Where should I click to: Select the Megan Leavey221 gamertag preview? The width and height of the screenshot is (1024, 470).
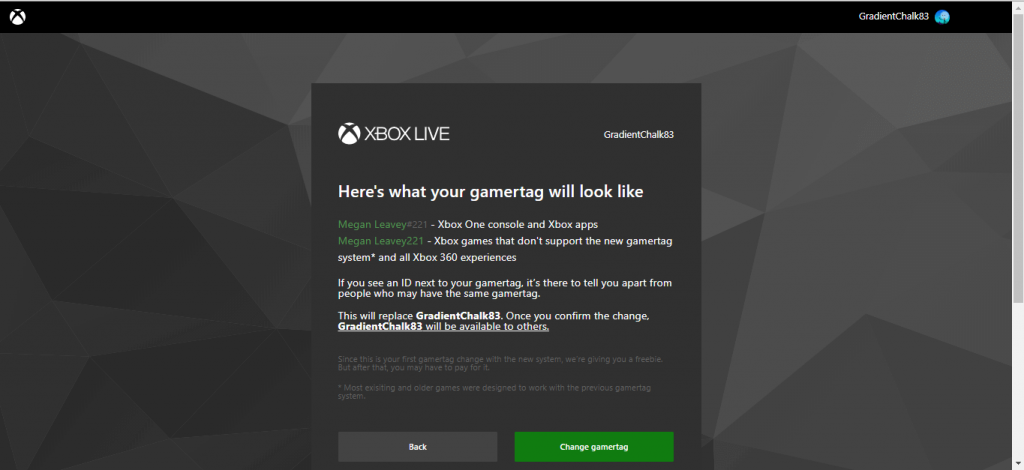tap(382, 241)
